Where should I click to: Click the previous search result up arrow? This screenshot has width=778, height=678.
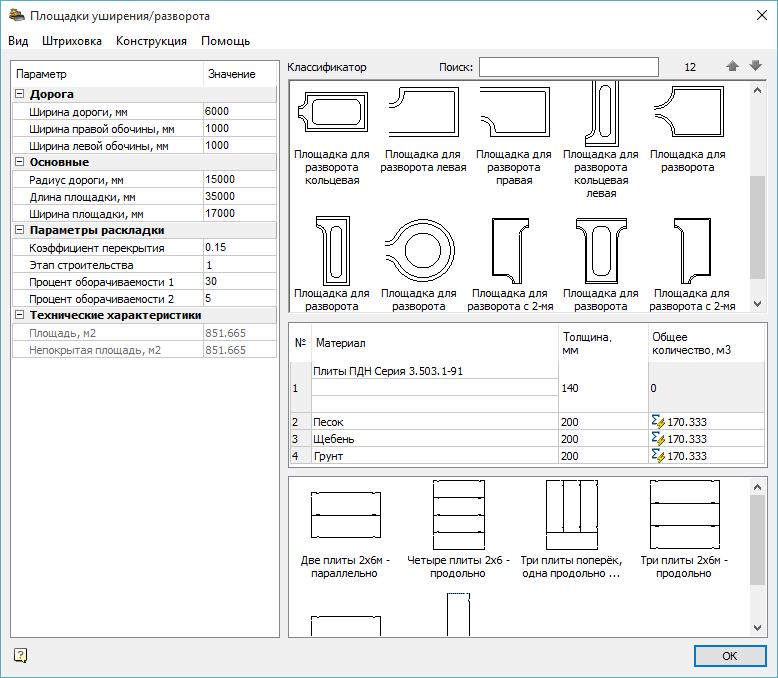tap(732, 67)
